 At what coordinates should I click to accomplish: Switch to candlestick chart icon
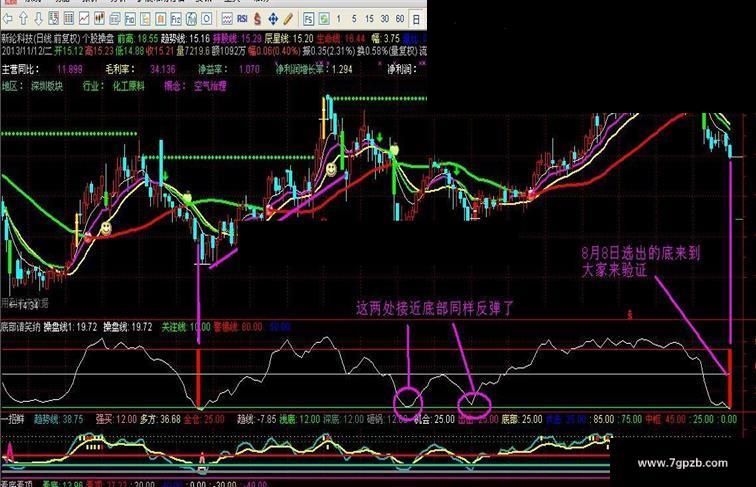(x=99, y=19)
